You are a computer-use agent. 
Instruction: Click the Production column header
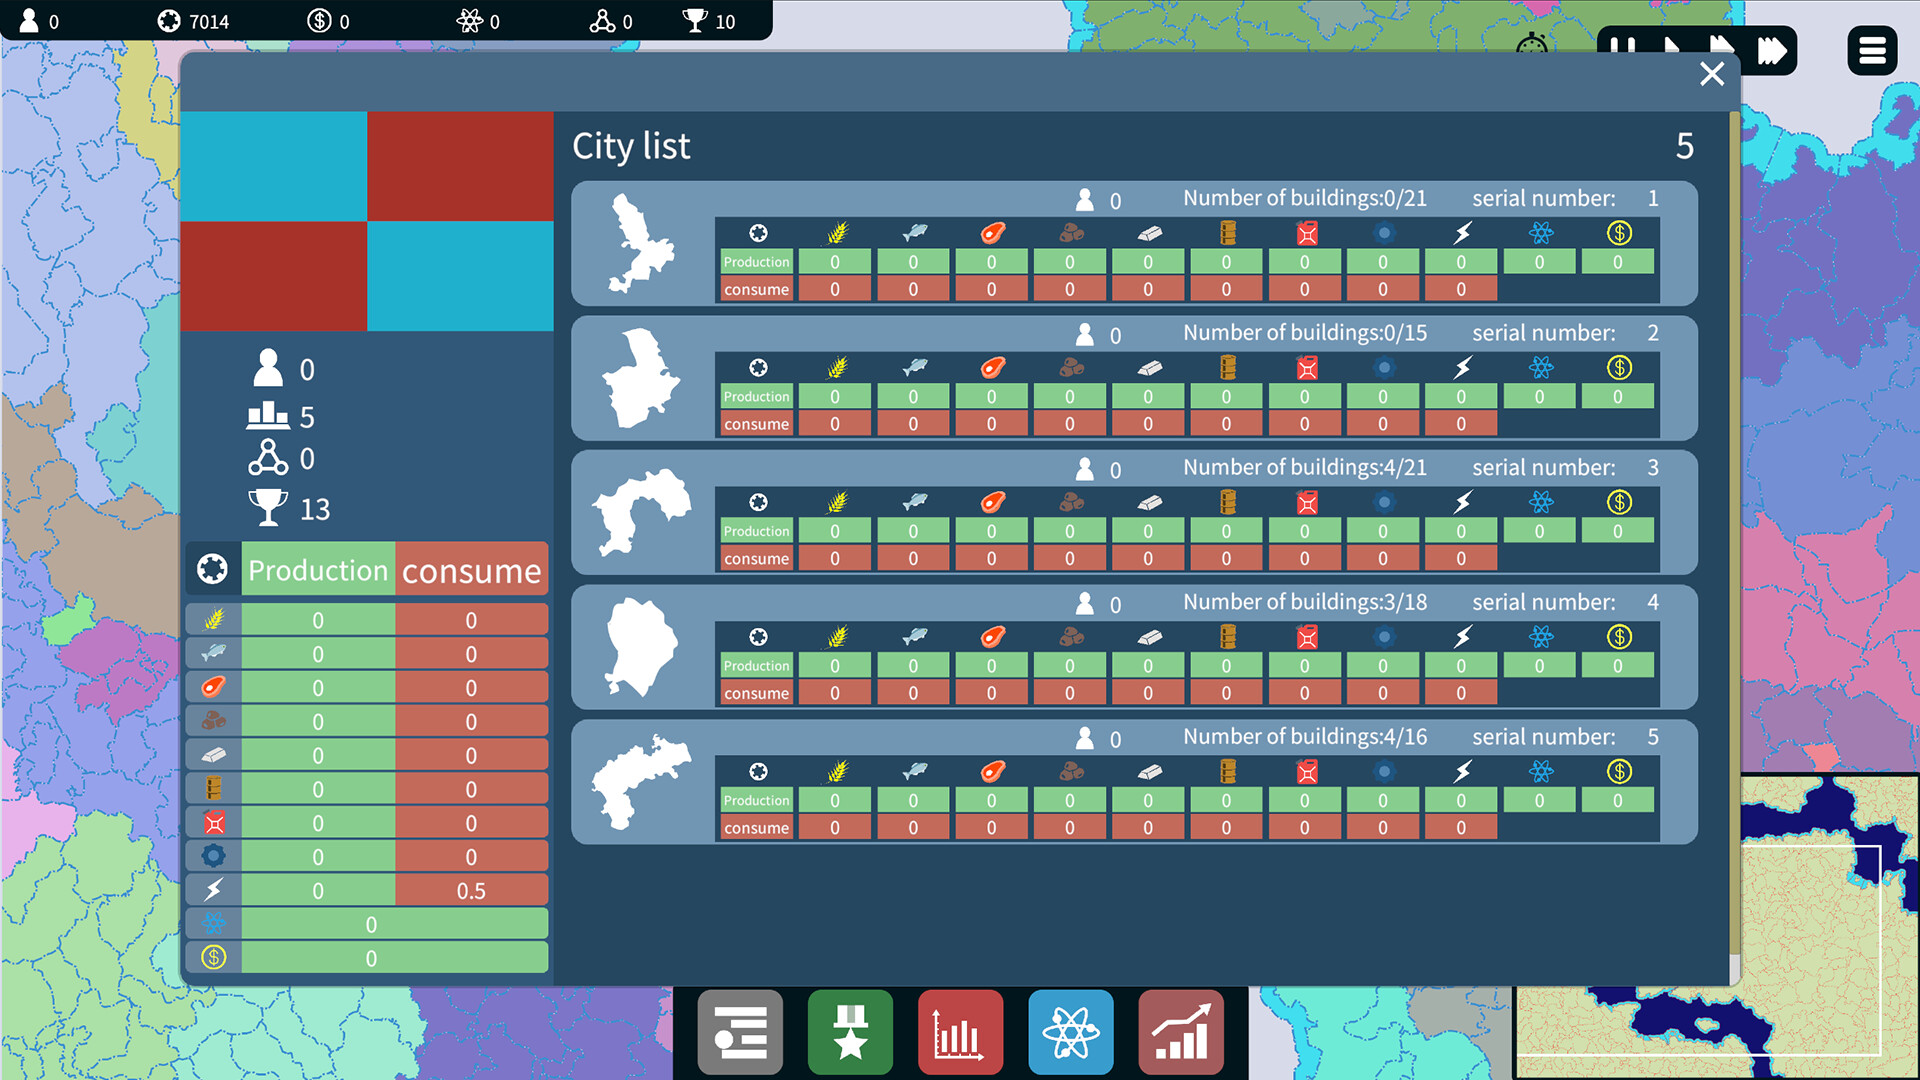pos(318,570)
